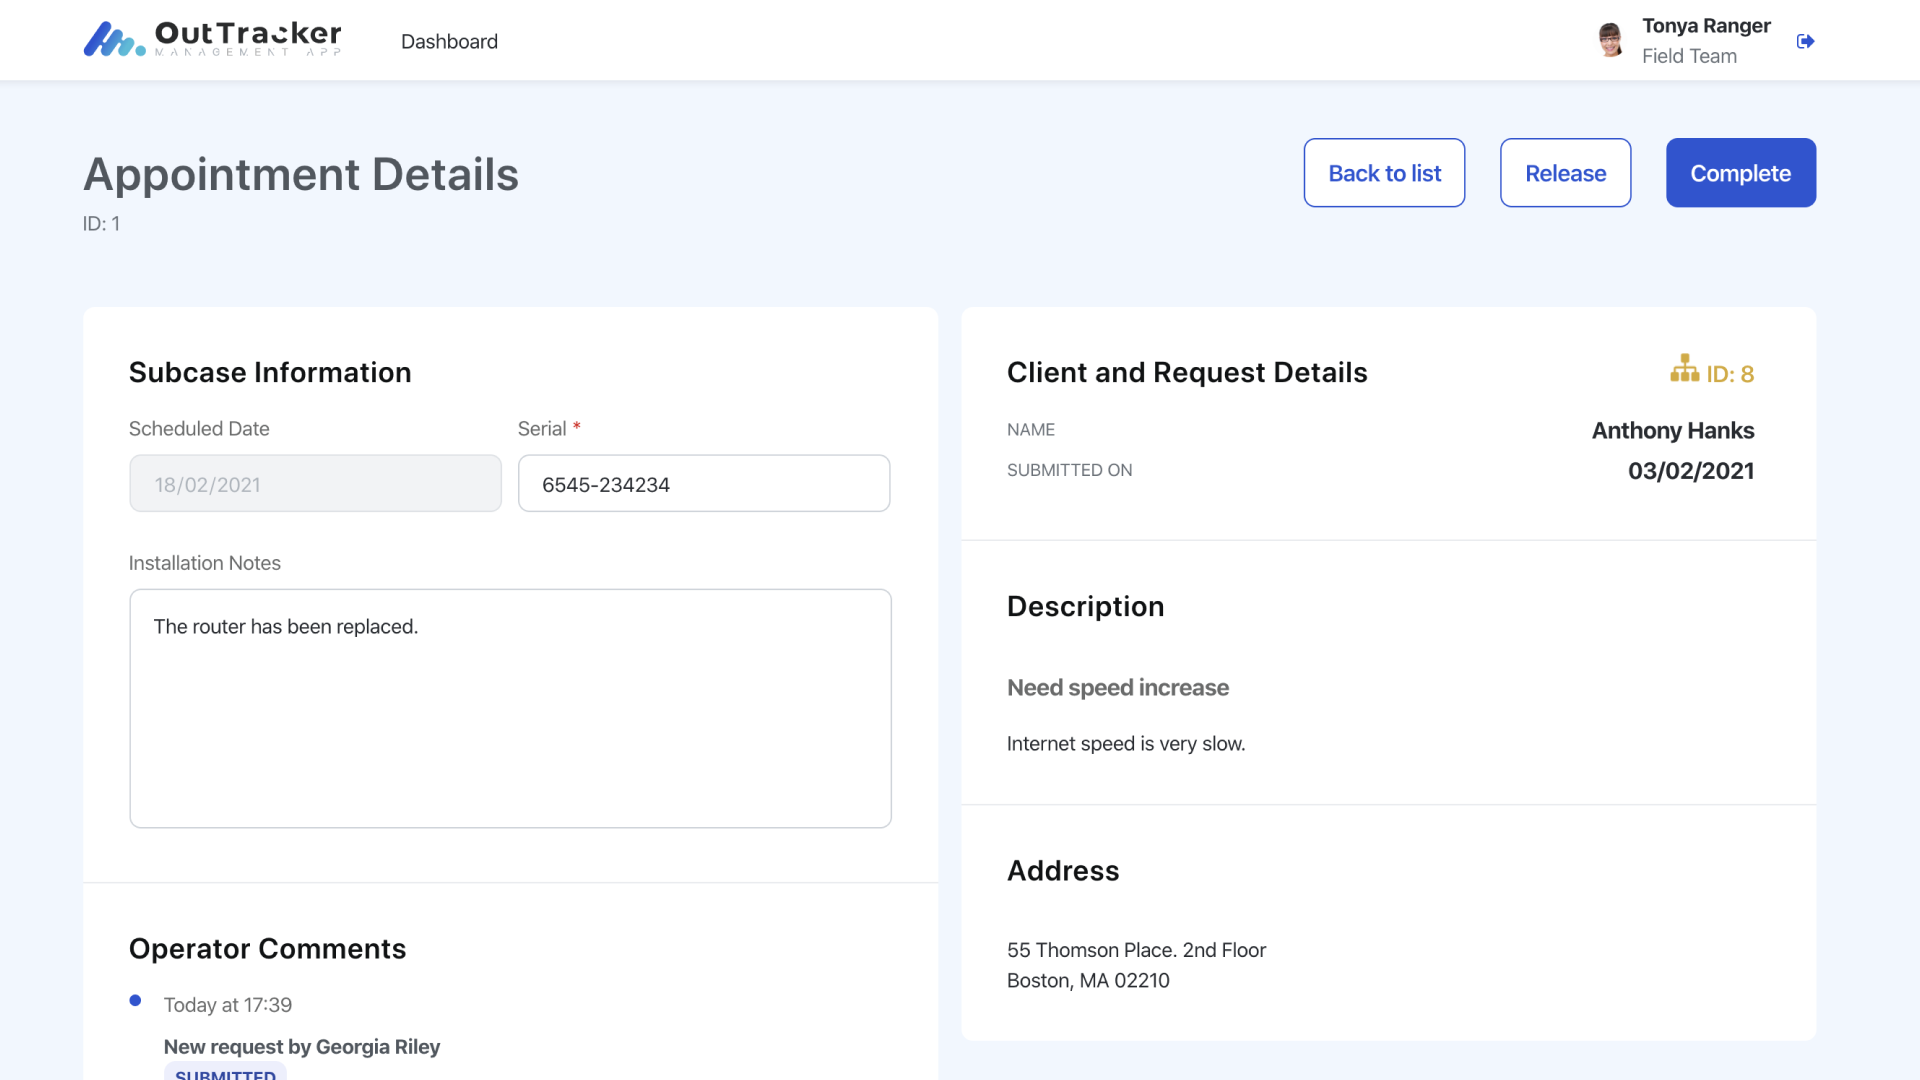Click the Need speed increase description heading
This screenshot has height=1080, width=1920.
point(1117,687)
